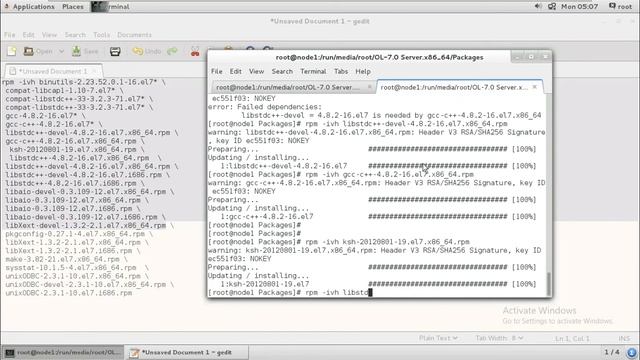Click 'rpm -ivh binutils-2.23.52.0.1-16.el7*' line in gedit
This screenshot has width=640, height=360.
[84, 82]
